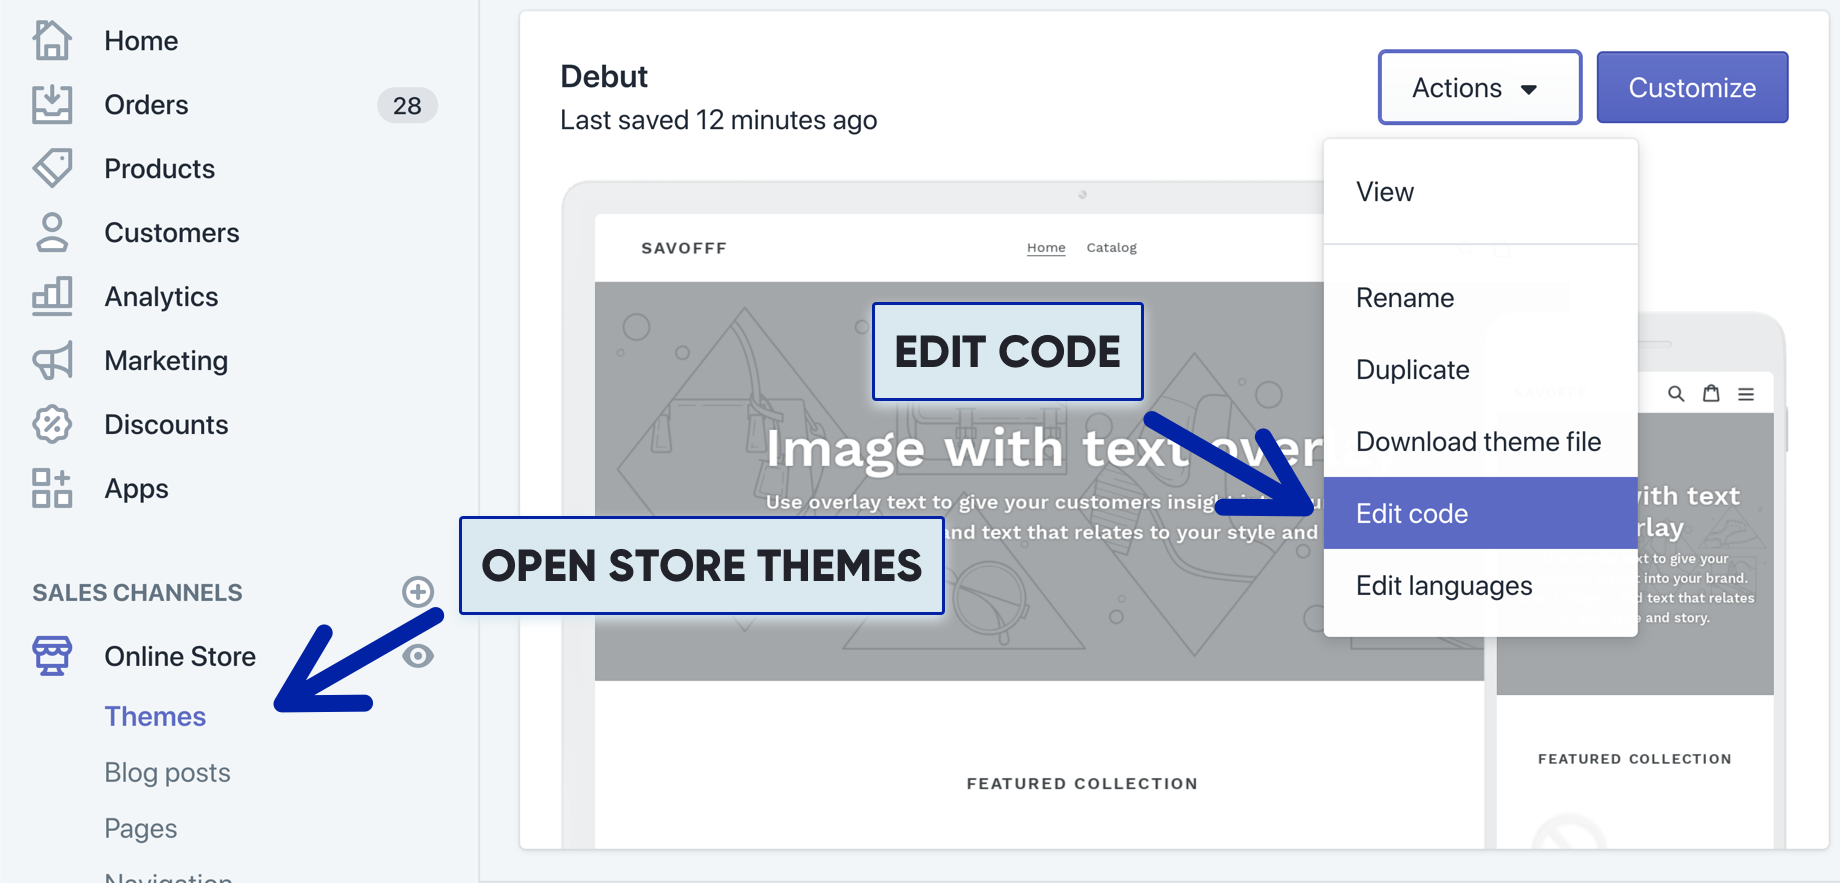Click the Orders inbox icon
Viewport: 1840px width, 883px height.
coord(52,105)
